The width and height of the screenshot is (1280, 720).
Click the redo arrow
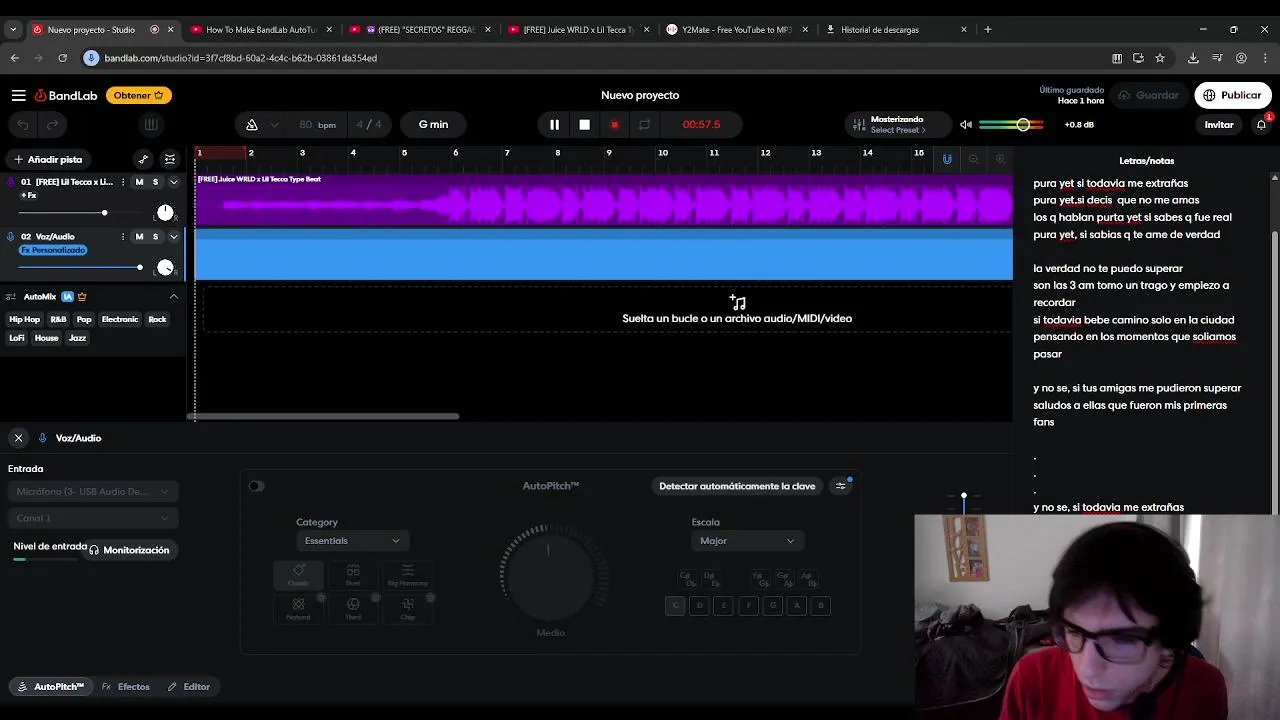[x=52, y=125]
